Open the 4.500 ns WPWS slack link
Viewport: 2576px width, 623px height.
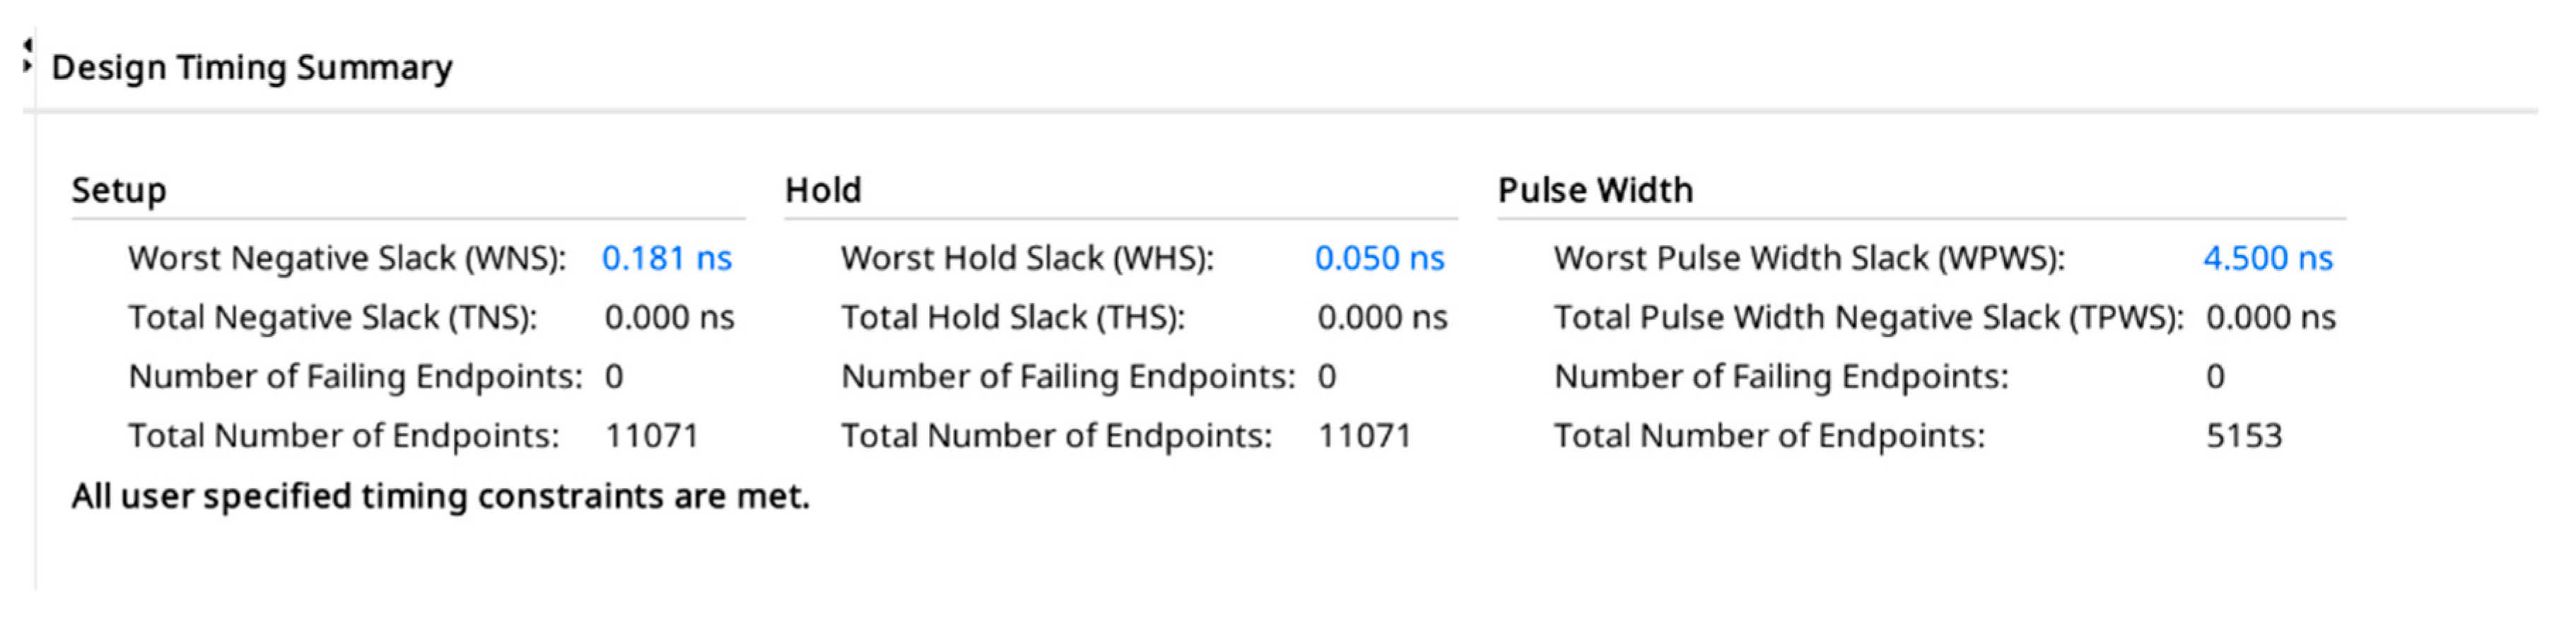point(2267,258)
